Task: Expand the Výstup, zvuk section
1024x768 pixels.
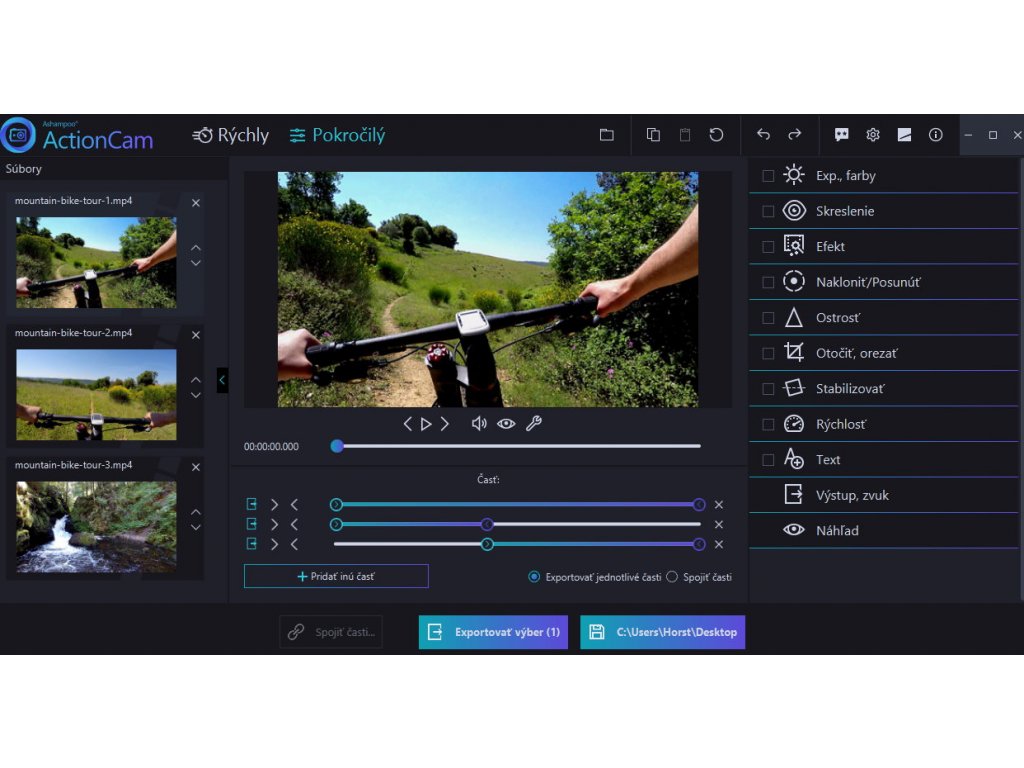Action: [x=852, y=495]
